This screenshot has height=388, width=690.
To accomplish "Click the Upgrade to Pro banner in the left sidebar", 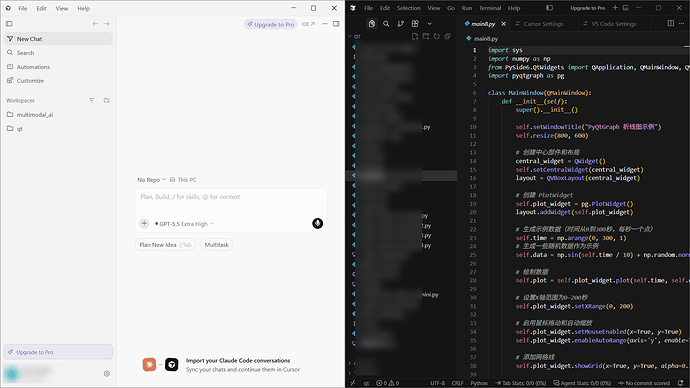I will click(x=58, y=352).
